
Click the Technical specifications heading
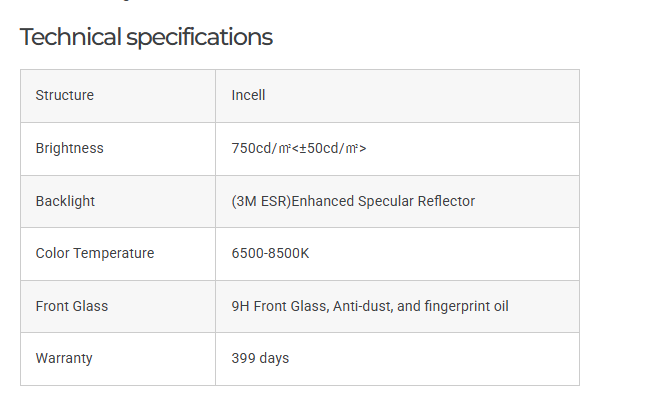point(146,38)
